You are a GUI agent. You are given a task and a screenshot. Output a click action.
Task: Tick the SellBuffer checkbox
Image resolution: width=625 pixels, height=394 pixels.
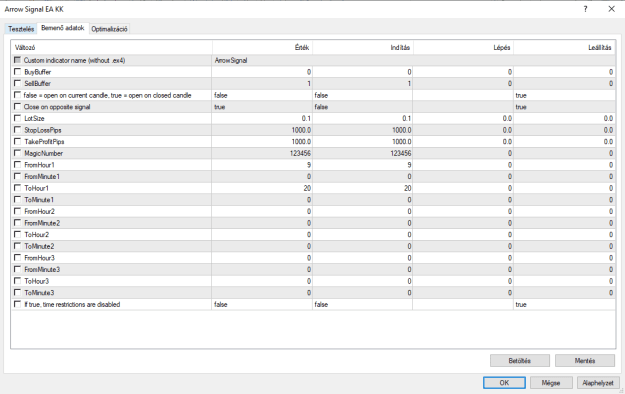17,83
